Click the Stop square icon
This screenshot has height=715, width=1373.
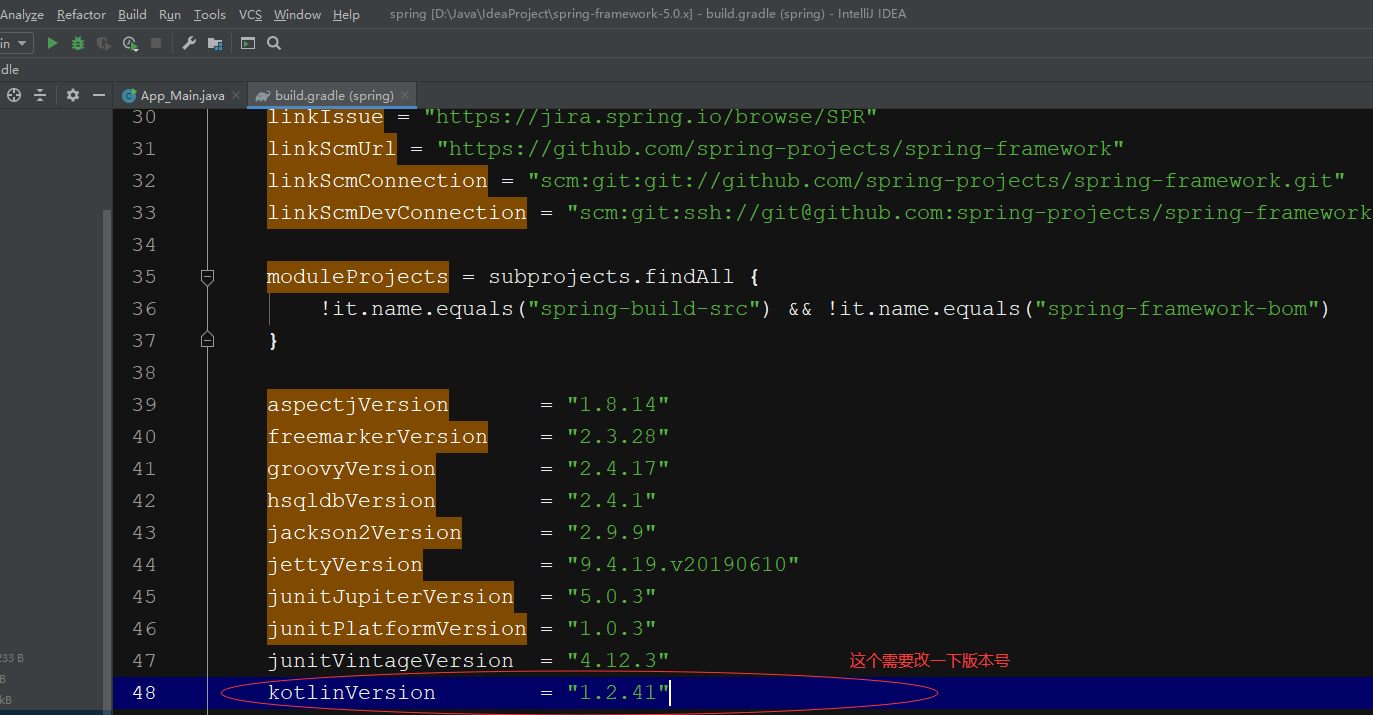coord(156,43)
